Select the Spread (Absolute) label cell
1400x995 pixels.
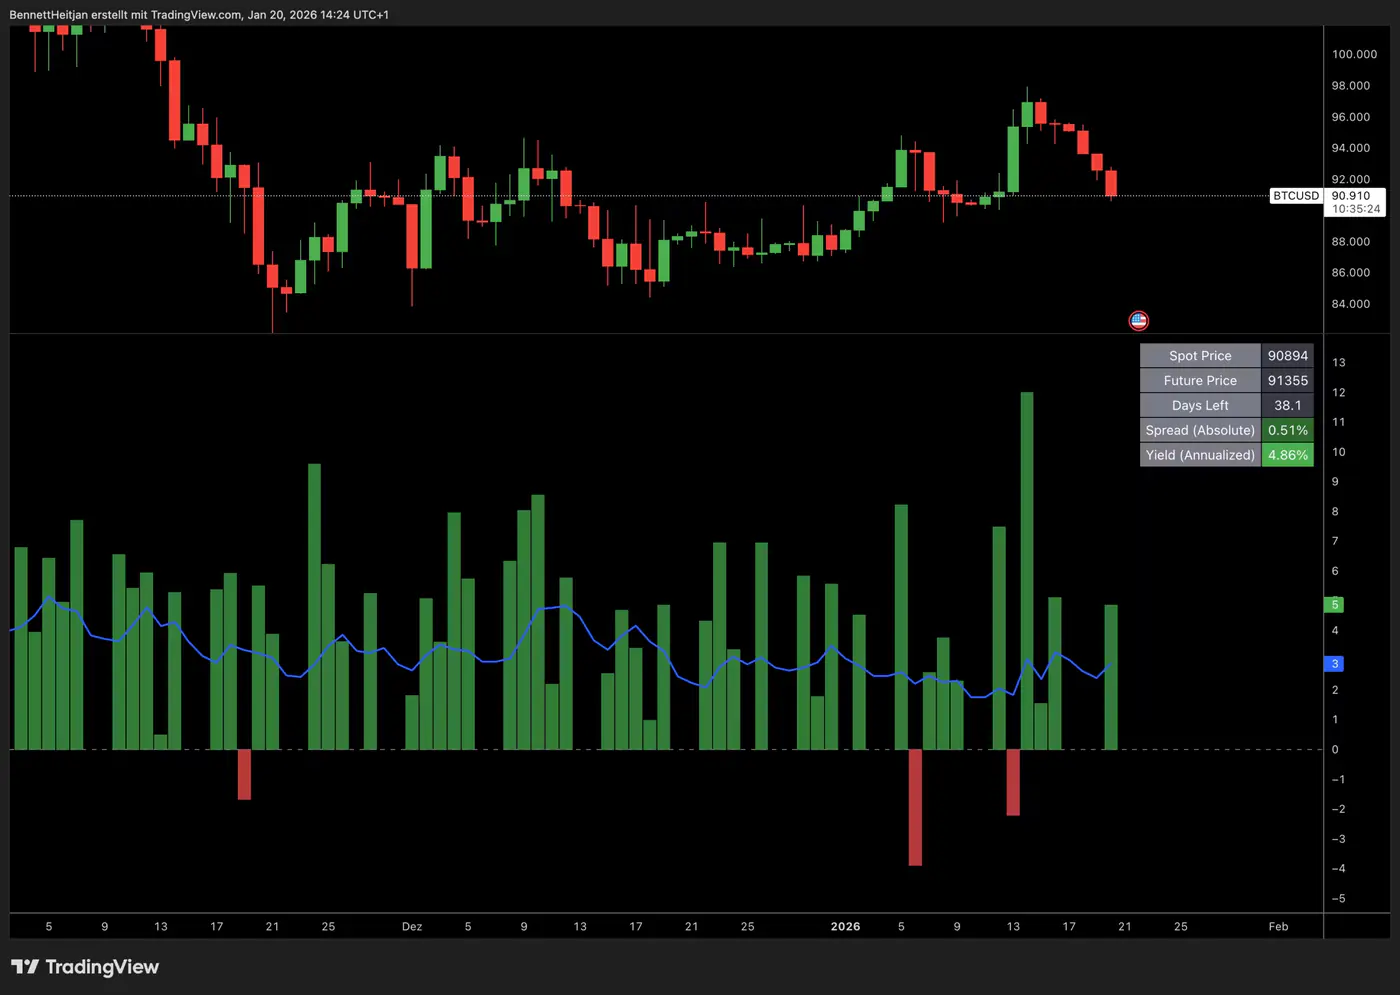click(x=1200, y=430)
